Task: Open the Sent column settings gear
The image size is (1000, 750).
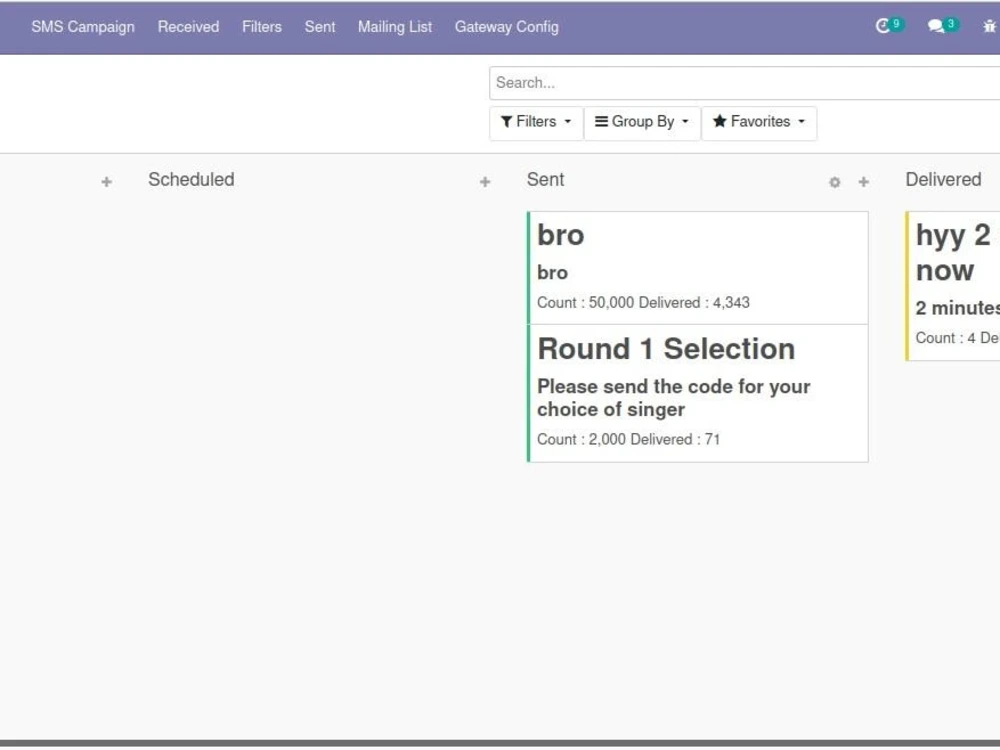Action: coord(834,182)
